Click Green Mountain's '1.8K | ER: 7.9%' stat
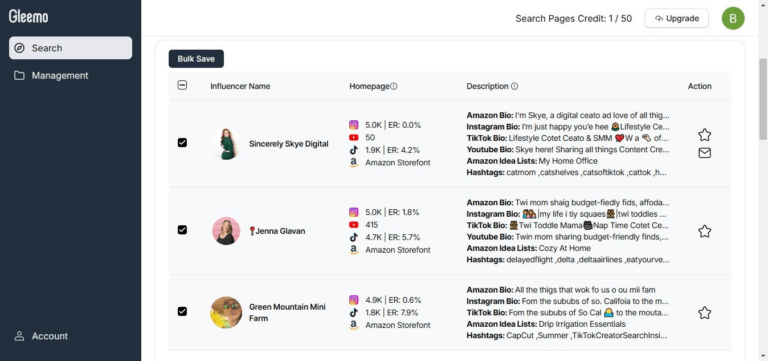768x361 pixels. [x=392, y=313]
